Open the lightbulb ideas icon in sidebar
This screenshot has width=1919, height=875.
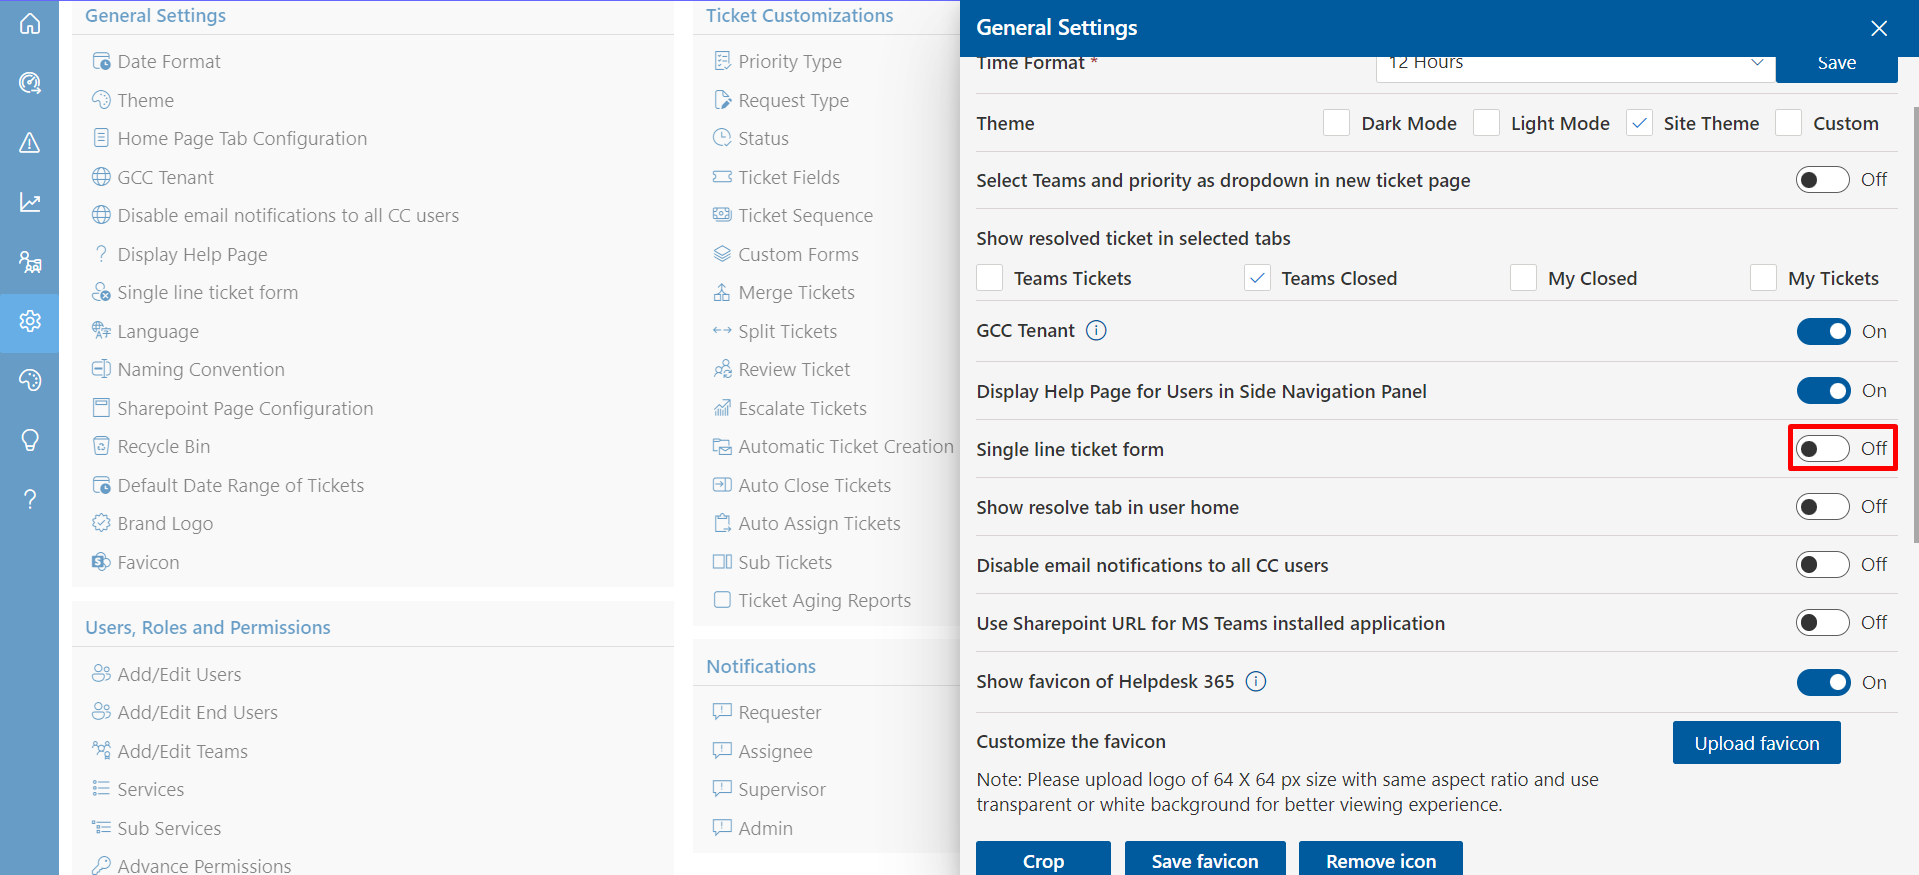[30, 440]
